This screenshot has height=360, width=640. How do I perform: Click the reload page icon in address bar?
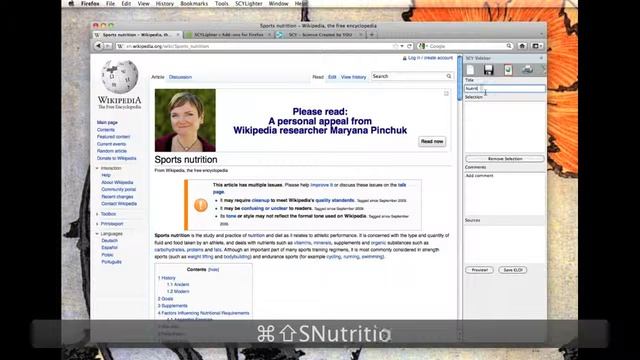(x=409, y=46)
